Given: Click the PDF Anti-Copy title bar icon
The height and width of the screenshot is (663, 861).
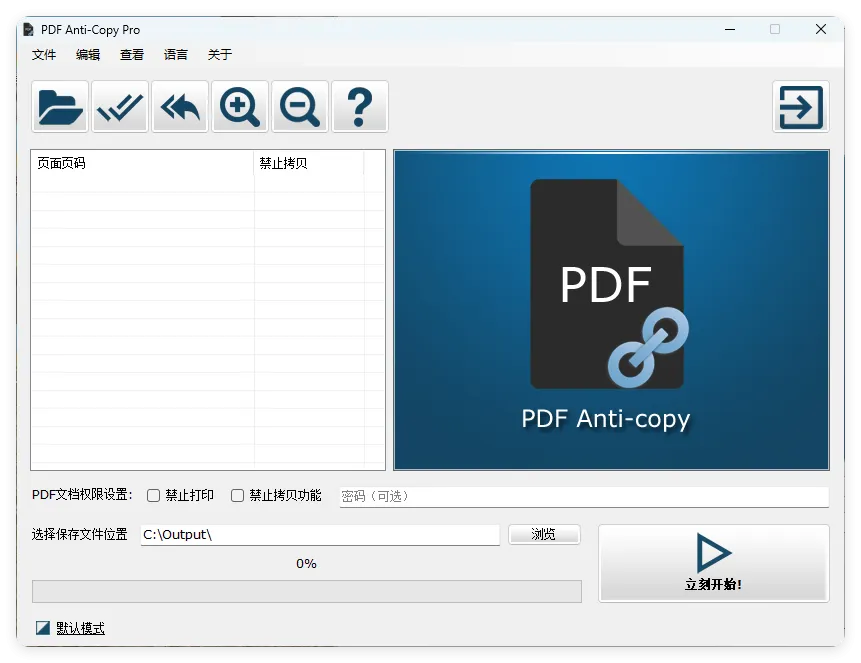Looking at the screenshot, I should click(x=29, y=29).
